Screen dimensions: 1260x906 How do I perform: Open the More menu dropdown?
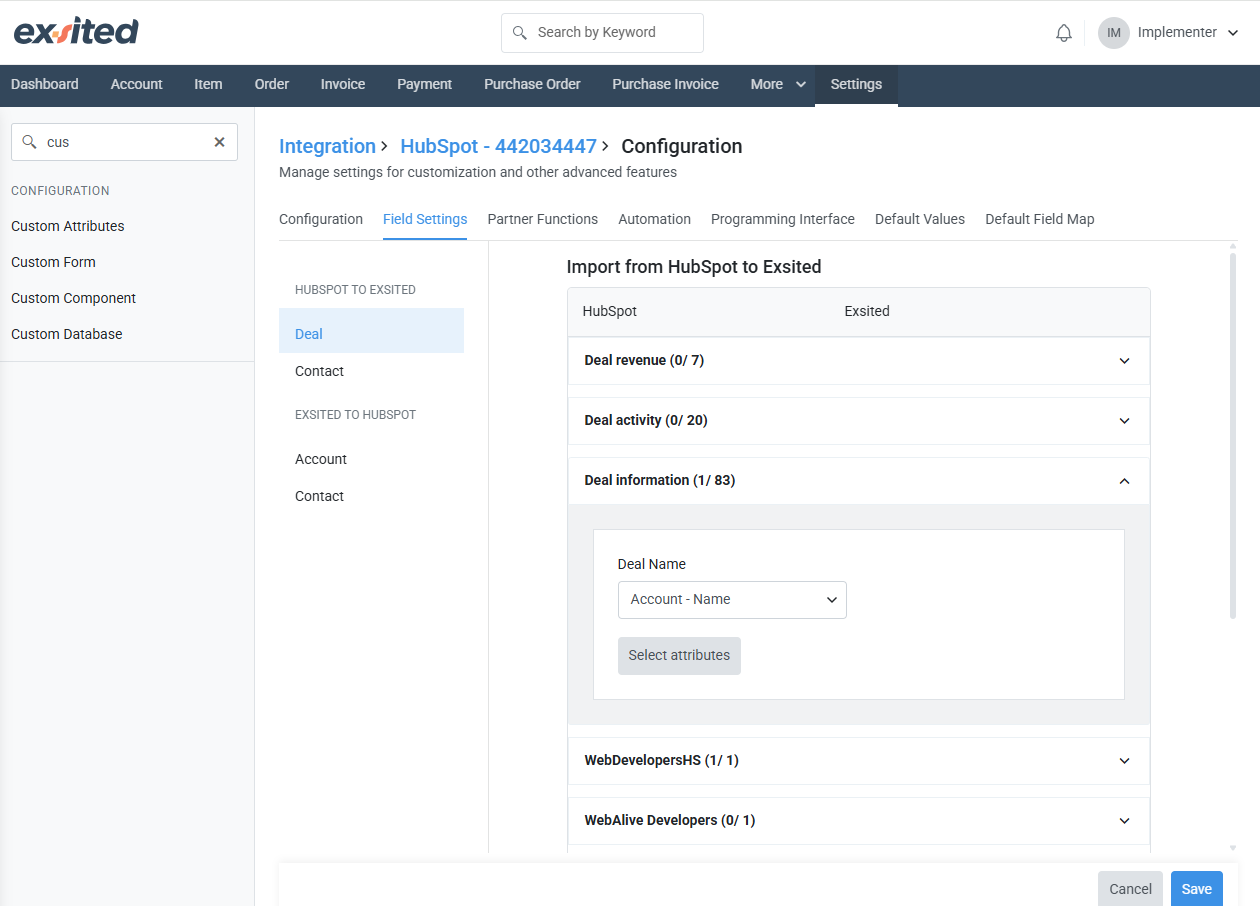(778, 84)
